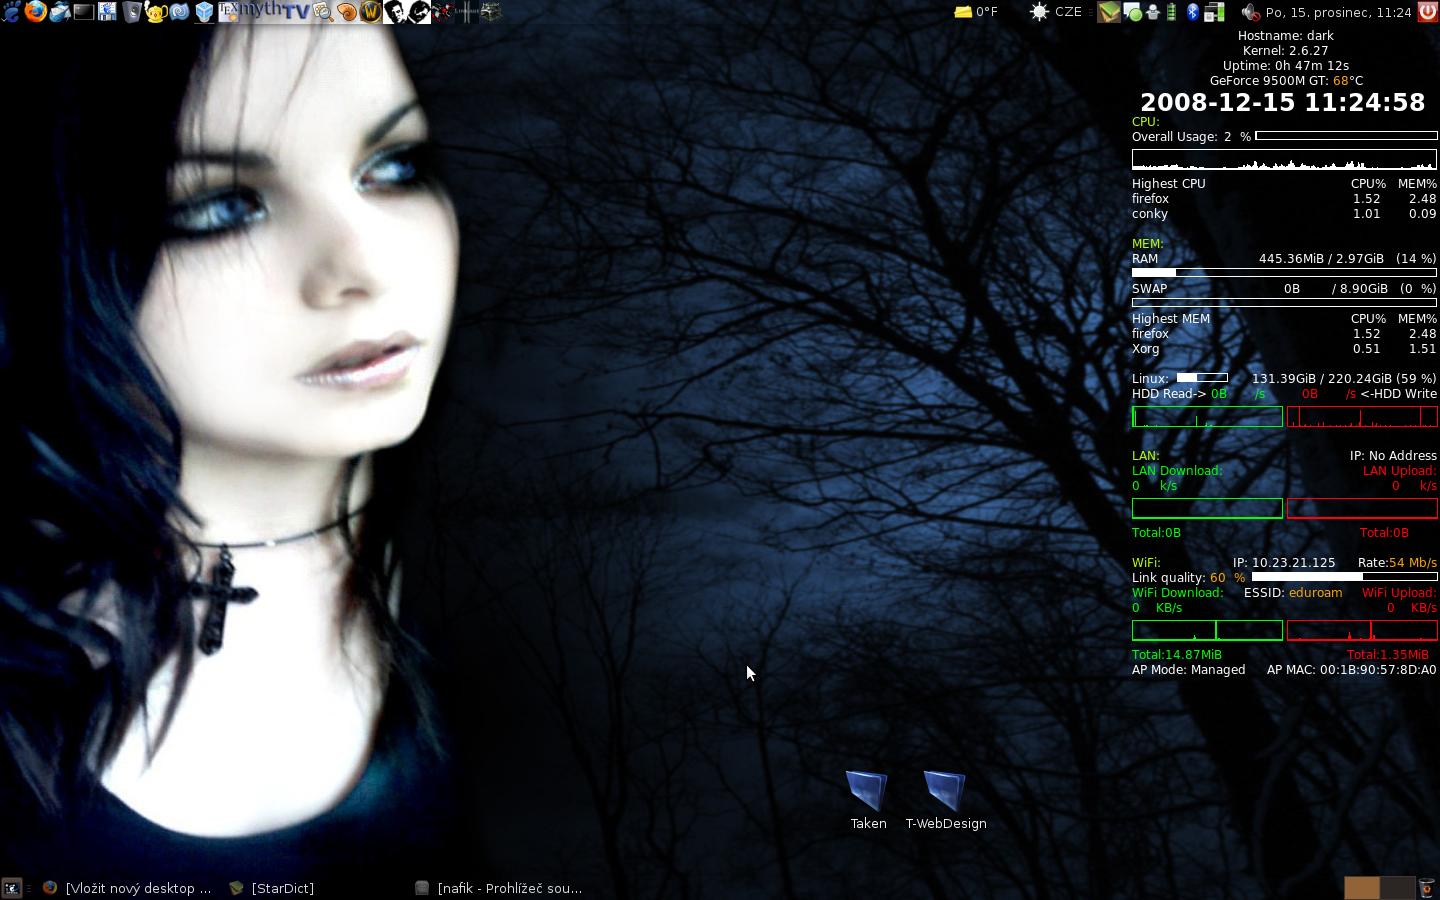Open the document search magnifier launcher
Screen dimensions: 1440x900
coord(322,12)
